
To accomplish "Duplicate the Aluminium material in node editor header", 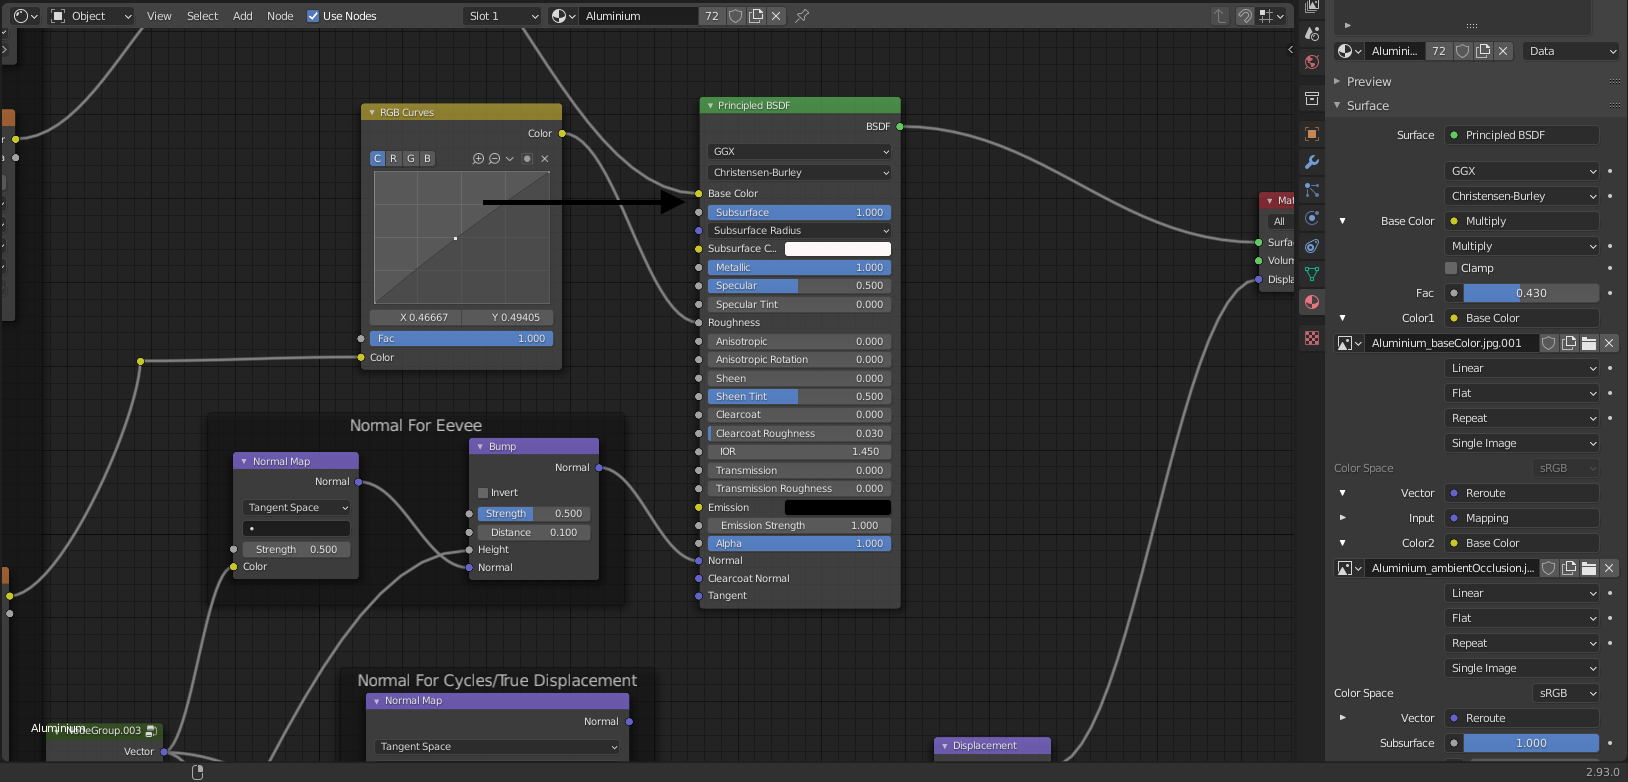I will pos(756,16).
